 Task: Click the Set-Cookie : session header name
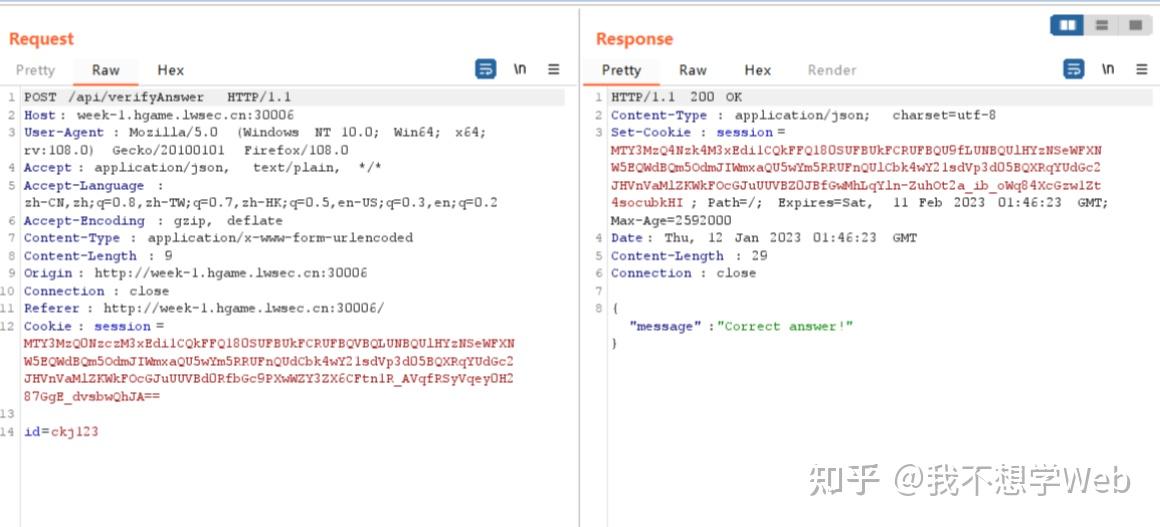(x=692, y=132)
